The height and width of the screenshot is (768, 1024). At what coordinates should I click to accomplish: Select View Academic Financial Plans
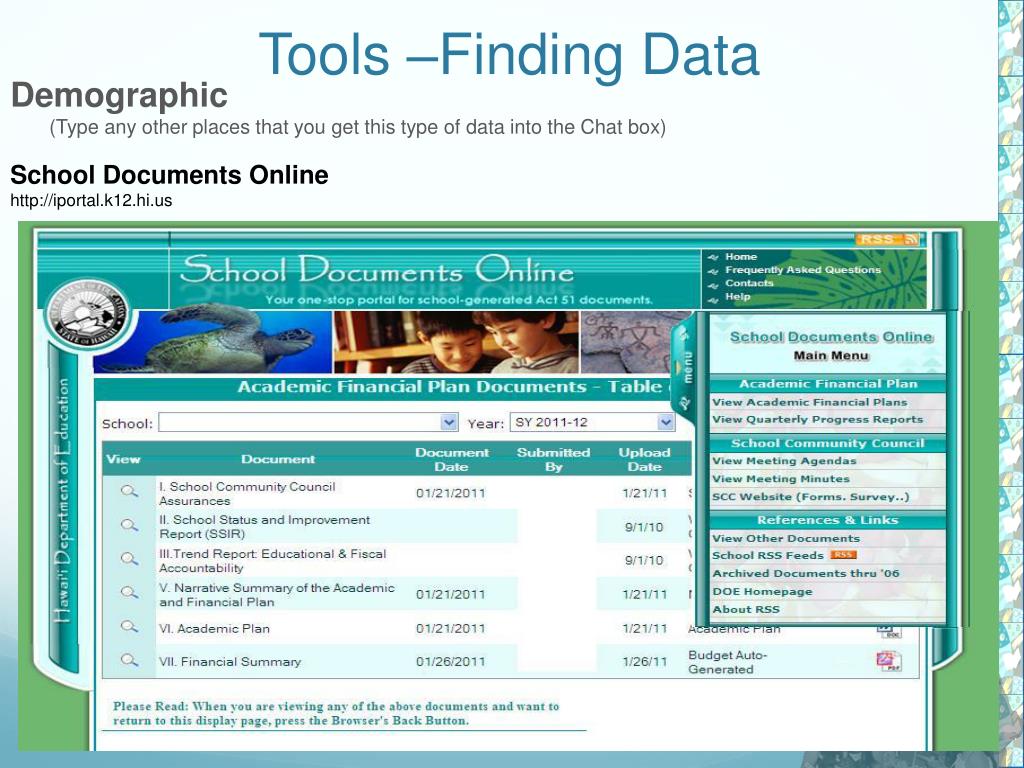(809, 402)
